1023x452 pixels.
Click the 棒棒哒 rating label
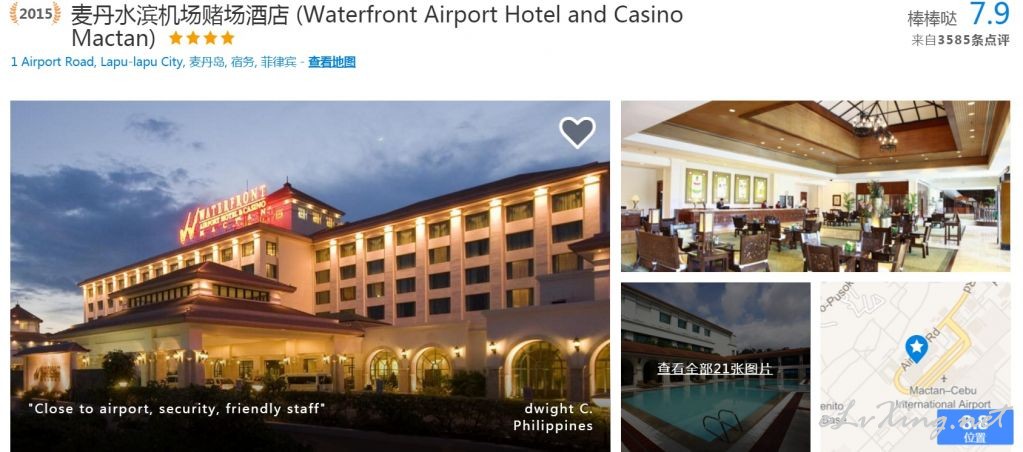click(932, 18)
